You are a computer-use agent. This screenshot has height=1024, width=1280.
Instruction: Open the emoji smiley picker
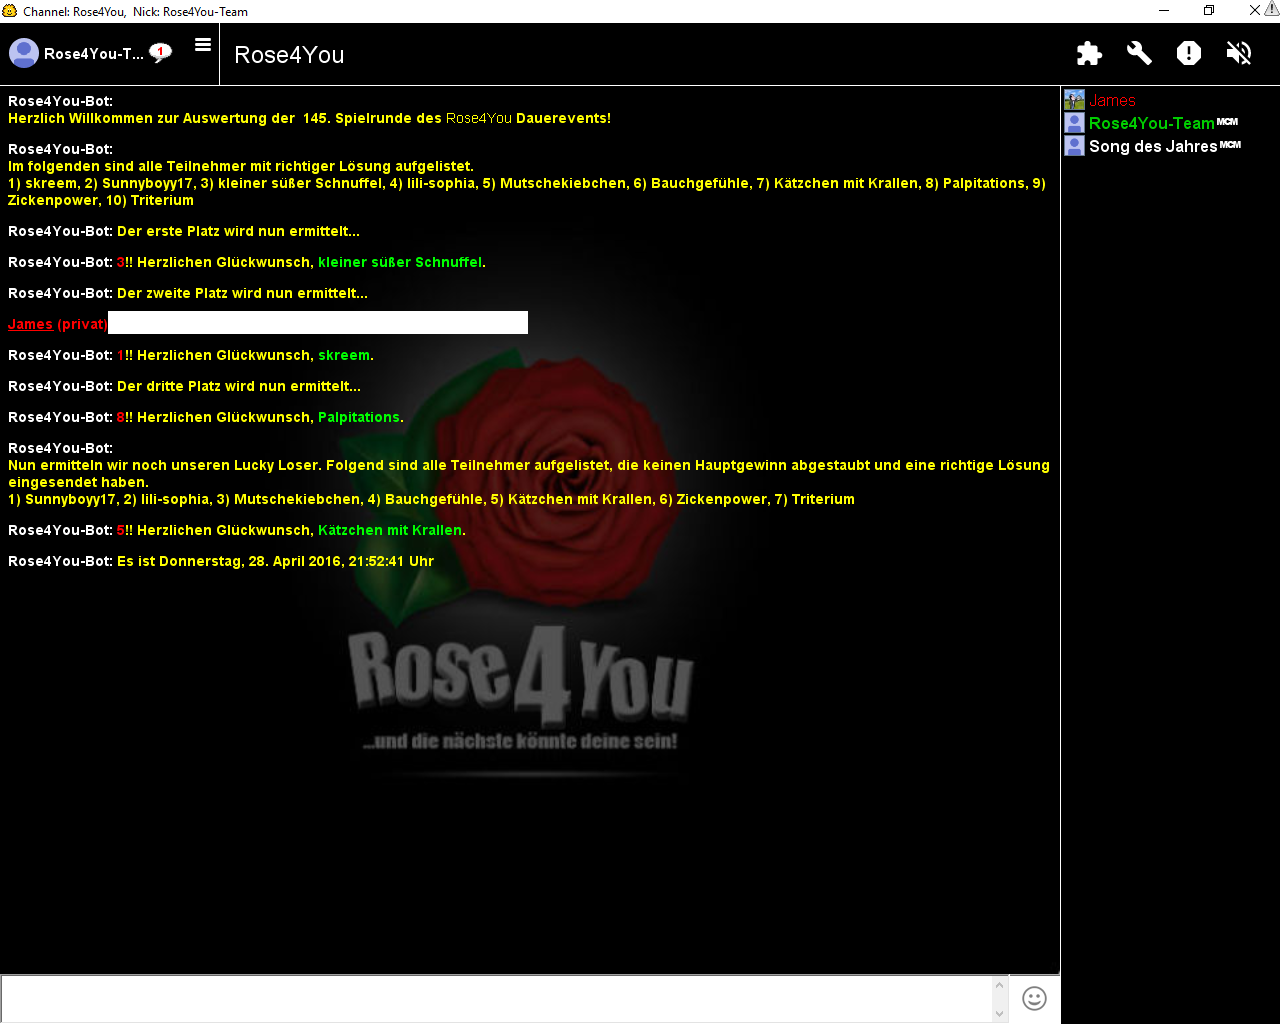(1034, 998)
